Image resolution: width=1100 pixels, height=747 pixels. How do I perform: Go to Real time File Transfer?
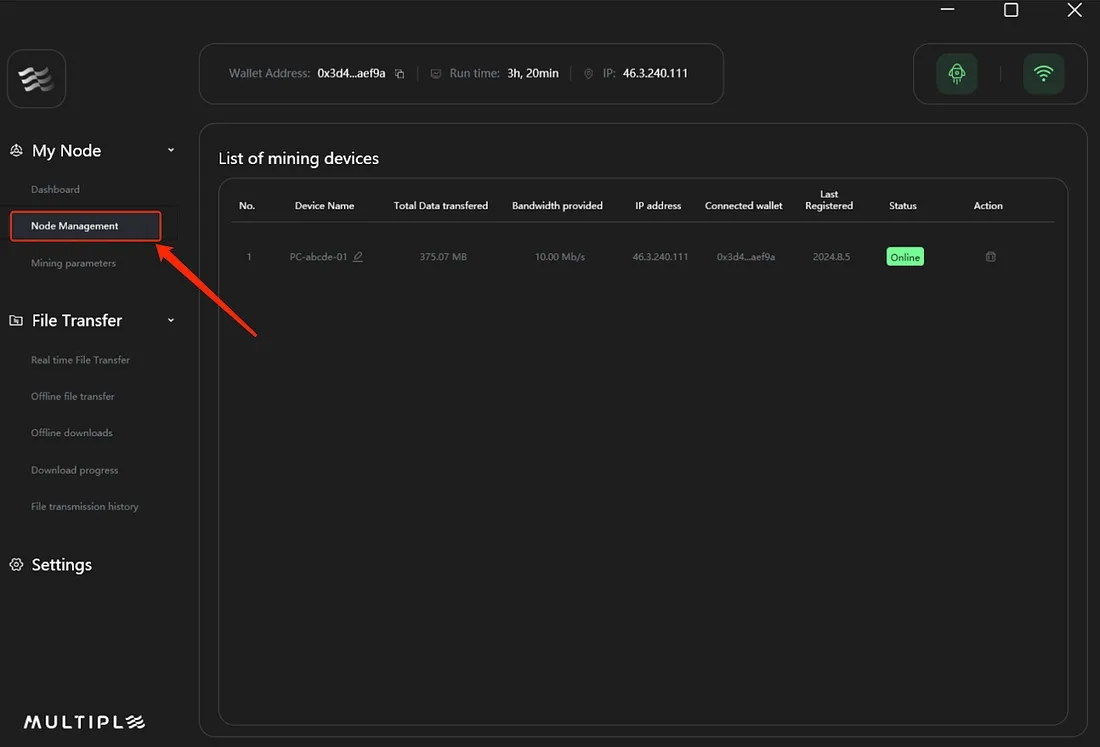point(80,360)
